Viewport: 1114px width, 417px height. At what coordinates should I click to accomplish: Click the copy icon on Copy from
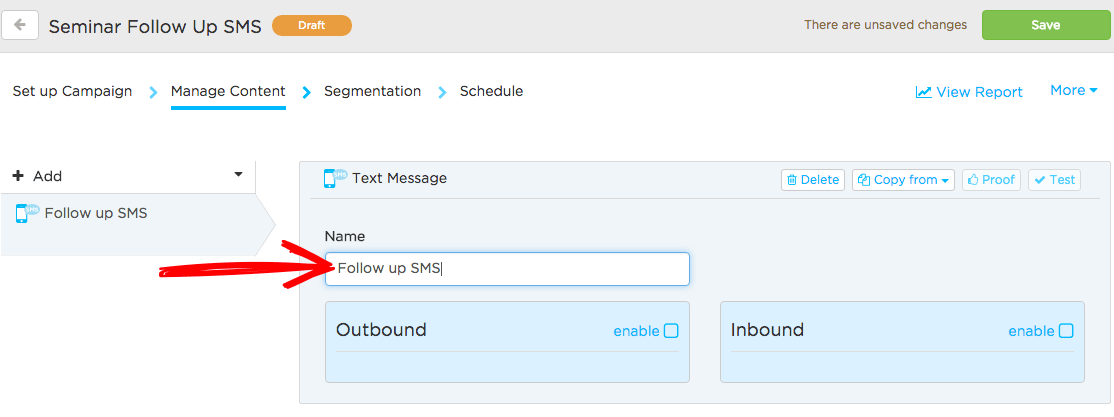[x=864, y=180]
